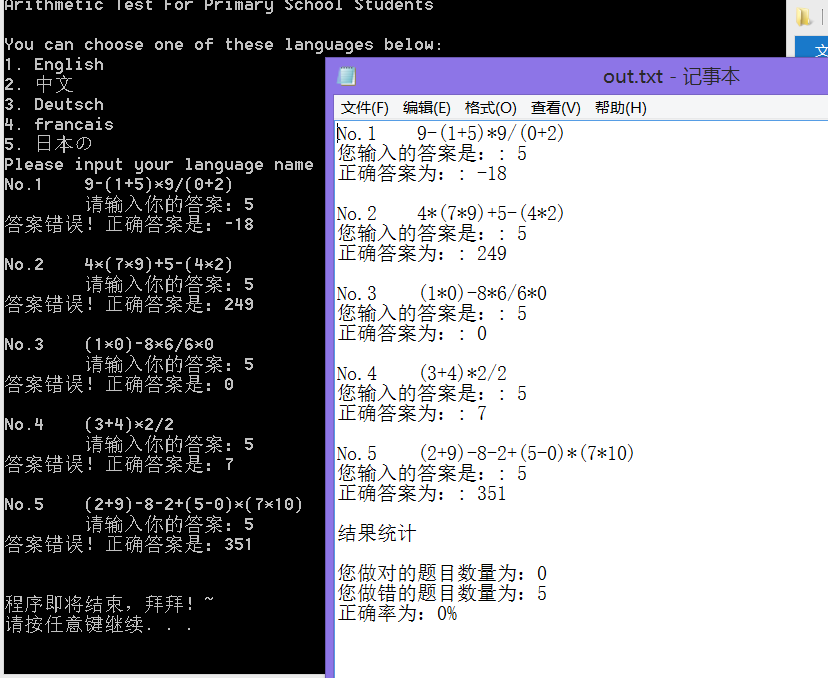The width and height of the screenshot is (828, 678).
Task: Click Notepad line 'No.1 9-(1+5)*9/(0+2)'
Action: coord(450,133)
